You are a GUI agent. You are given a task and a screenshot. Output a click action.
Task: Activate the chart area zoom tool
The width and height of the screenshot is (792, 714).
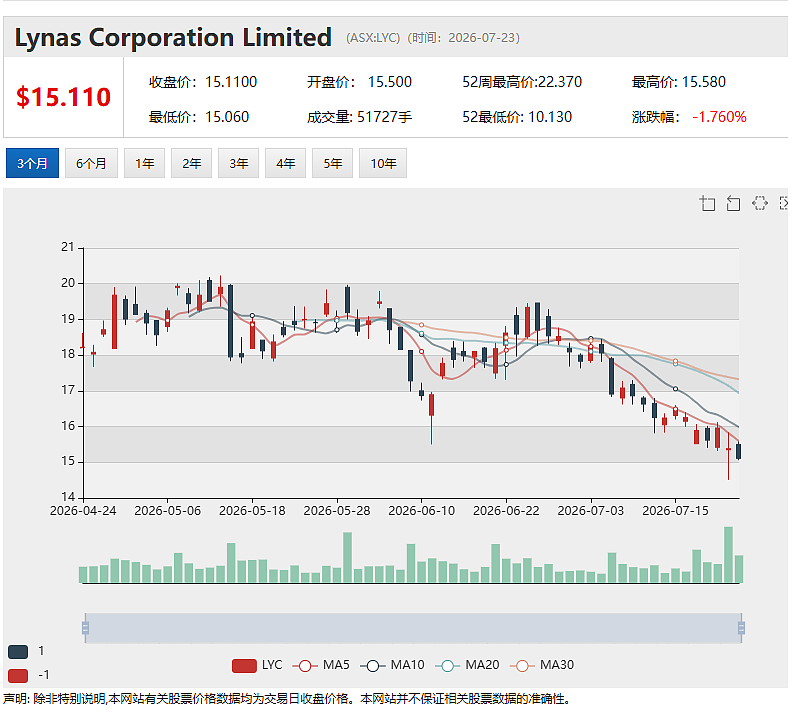click(x=707, y=203)
